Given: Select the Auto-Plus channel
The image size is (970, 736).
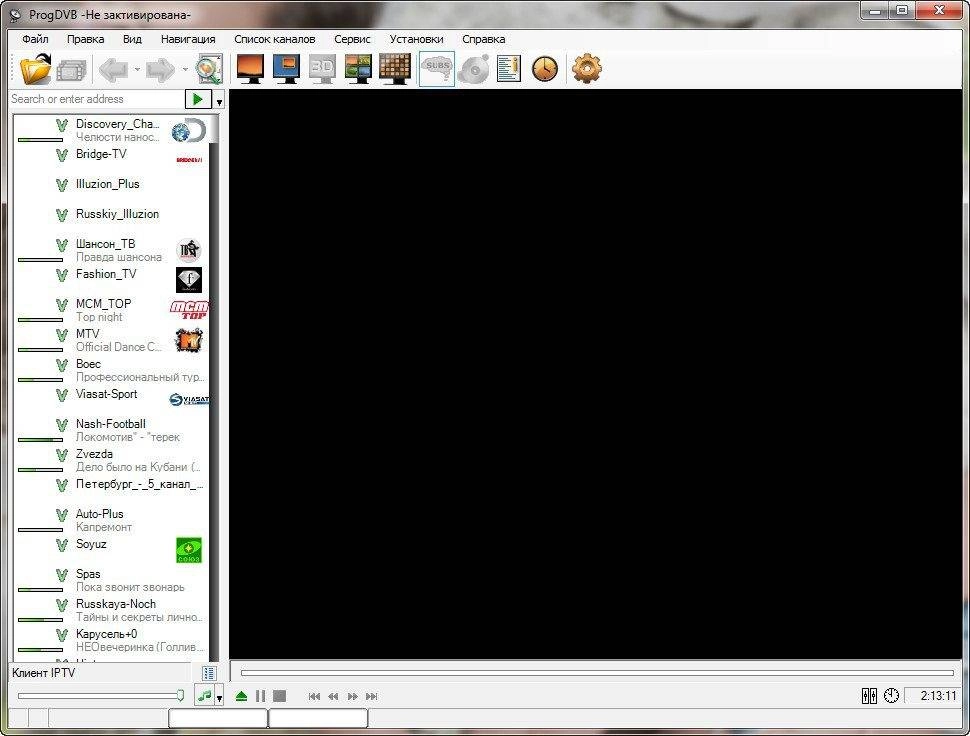Looking at the screenshot, I should (x=111, y=520).
